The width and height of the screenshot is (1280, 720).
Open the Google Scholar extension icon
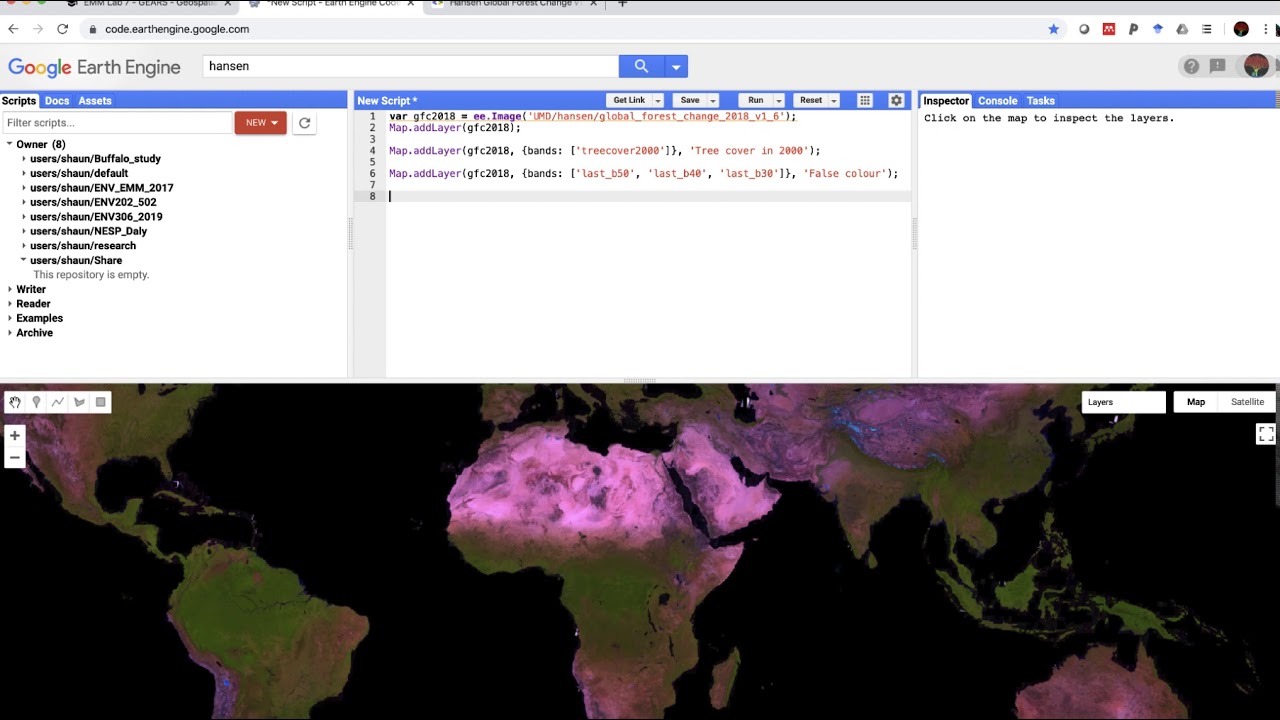coord(1157,29)
